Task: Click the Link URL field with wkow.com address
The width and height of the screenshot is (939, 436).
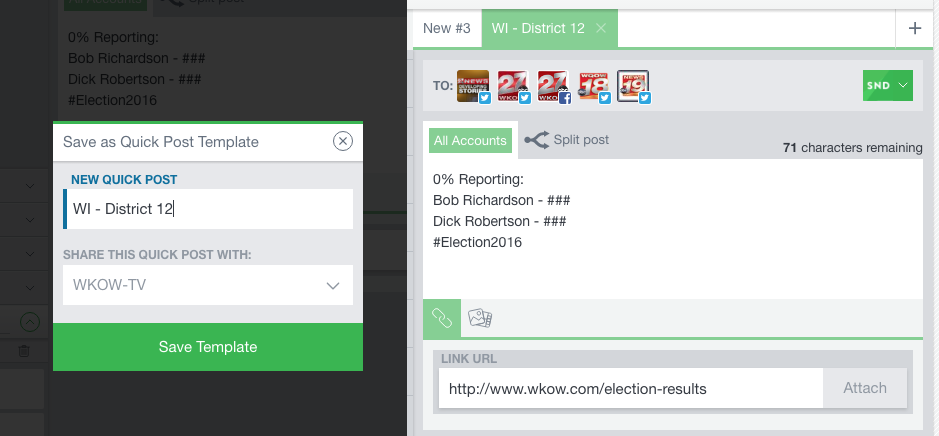Action: 631,389
